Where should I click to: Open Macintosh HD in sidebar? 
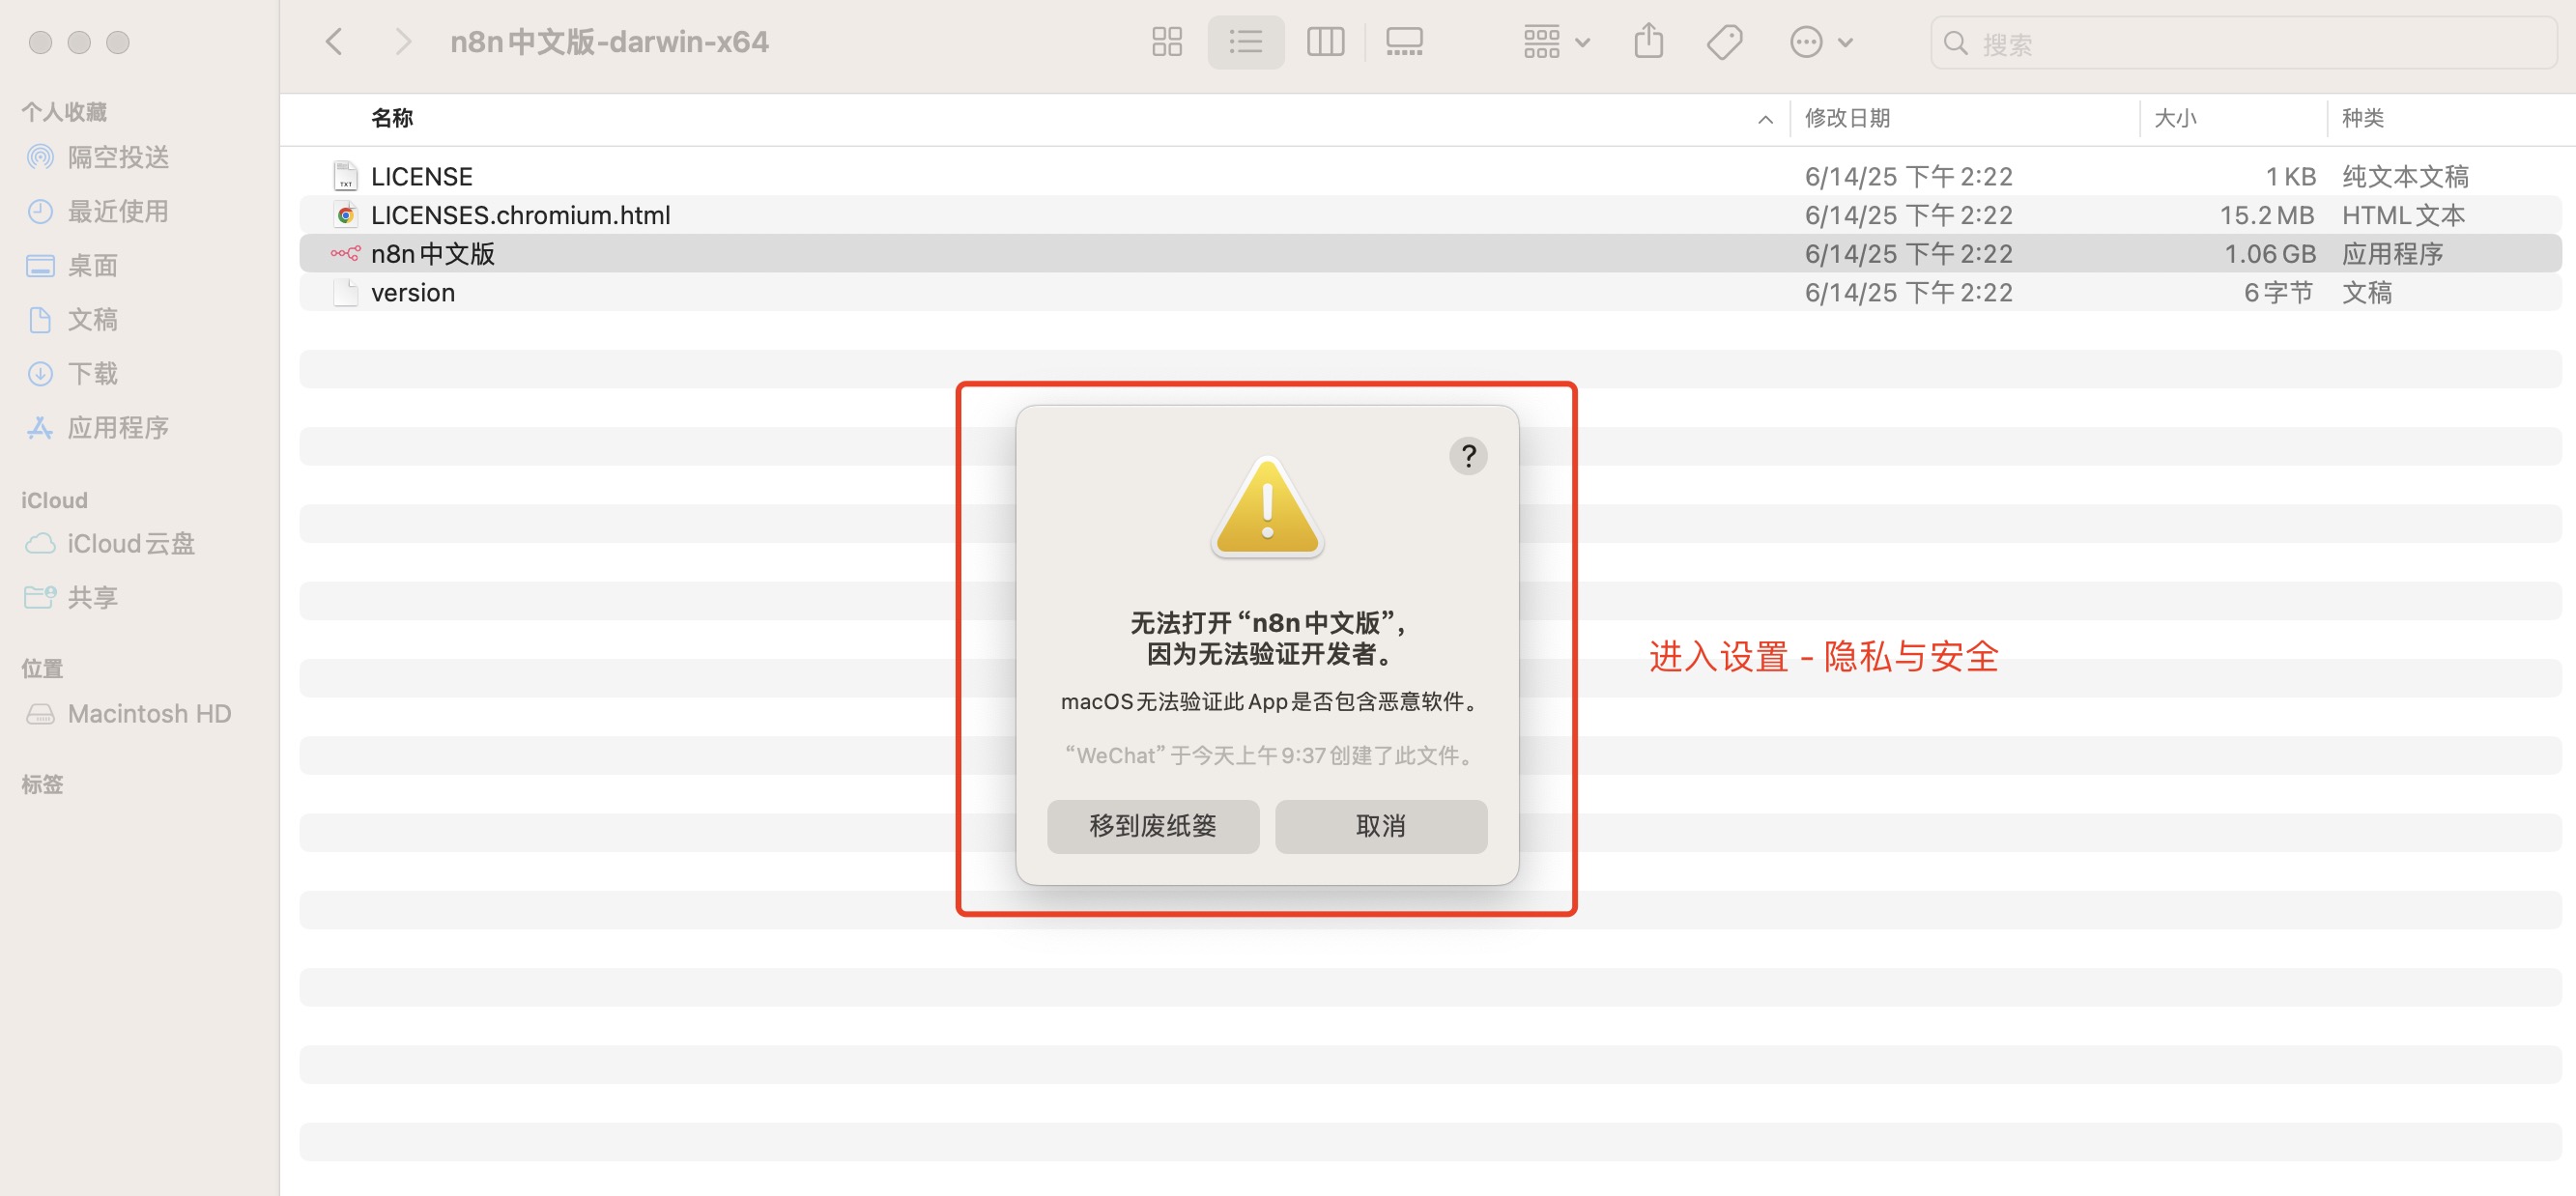149,713
